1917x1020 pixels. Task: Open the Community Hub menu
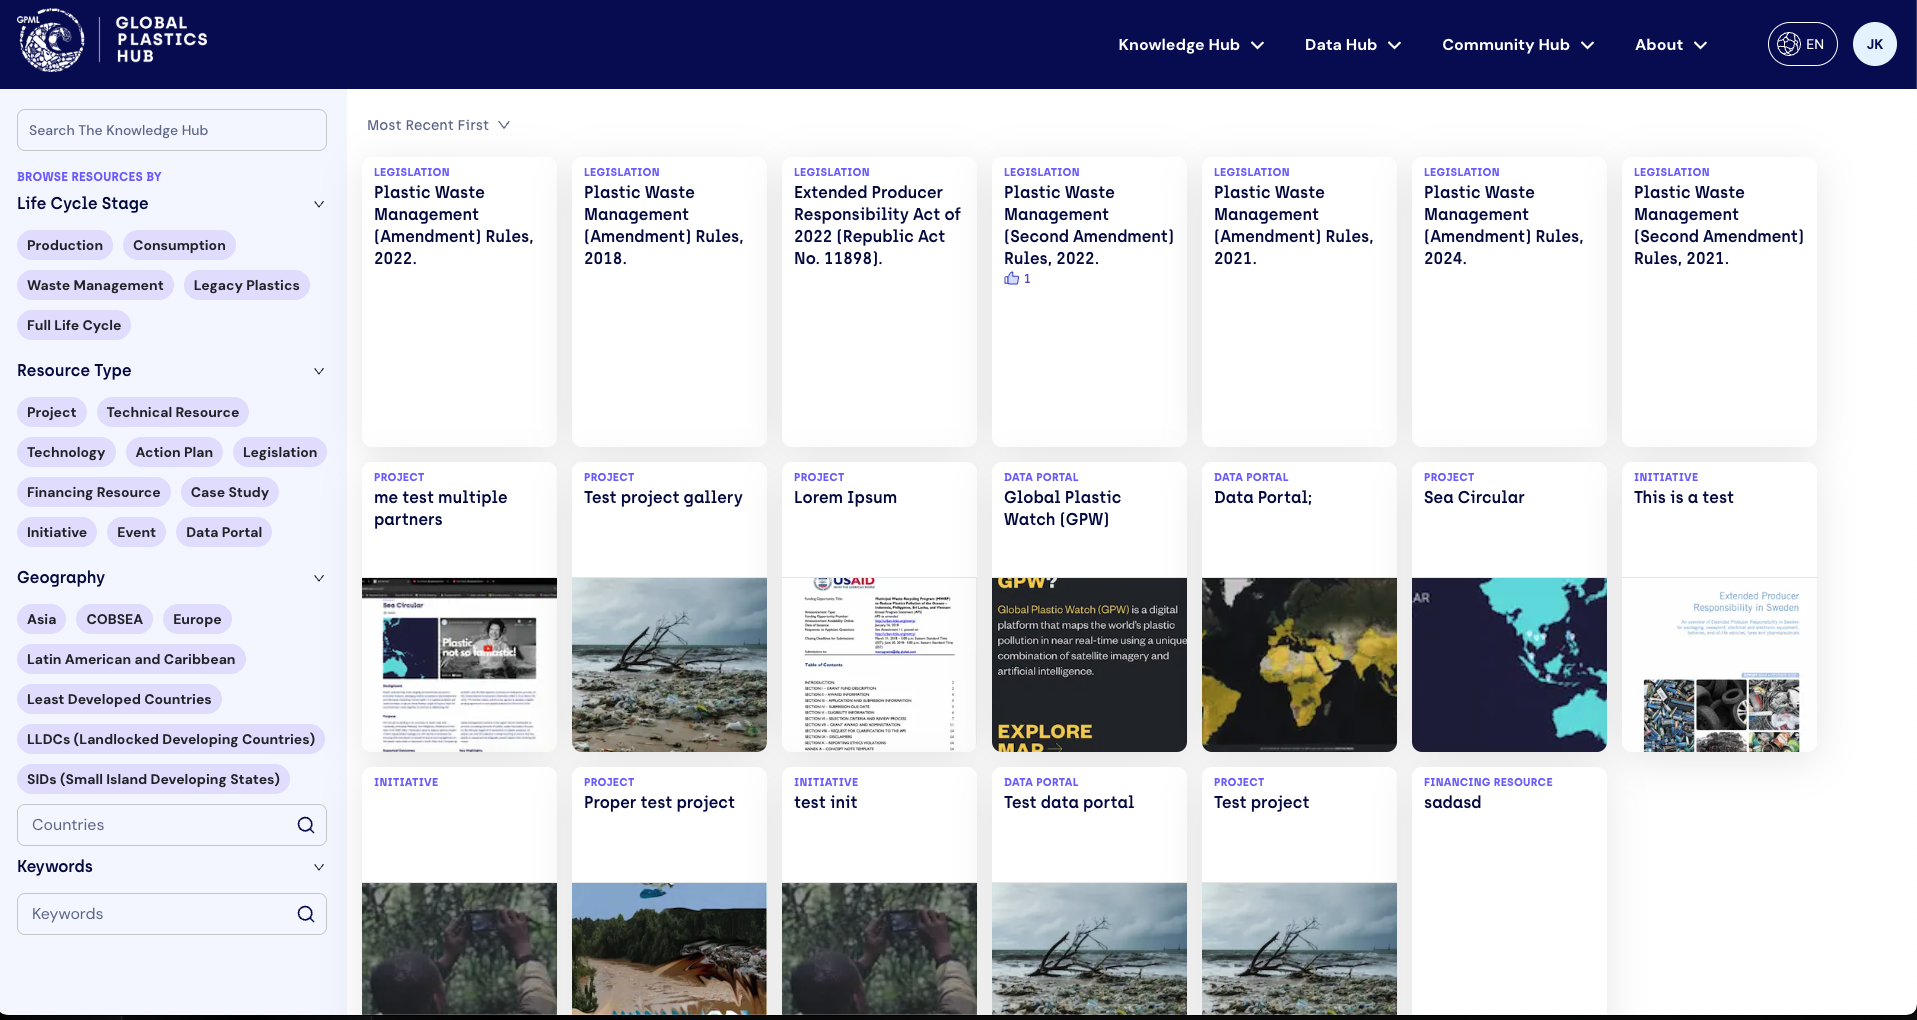tap(1517, 45)
